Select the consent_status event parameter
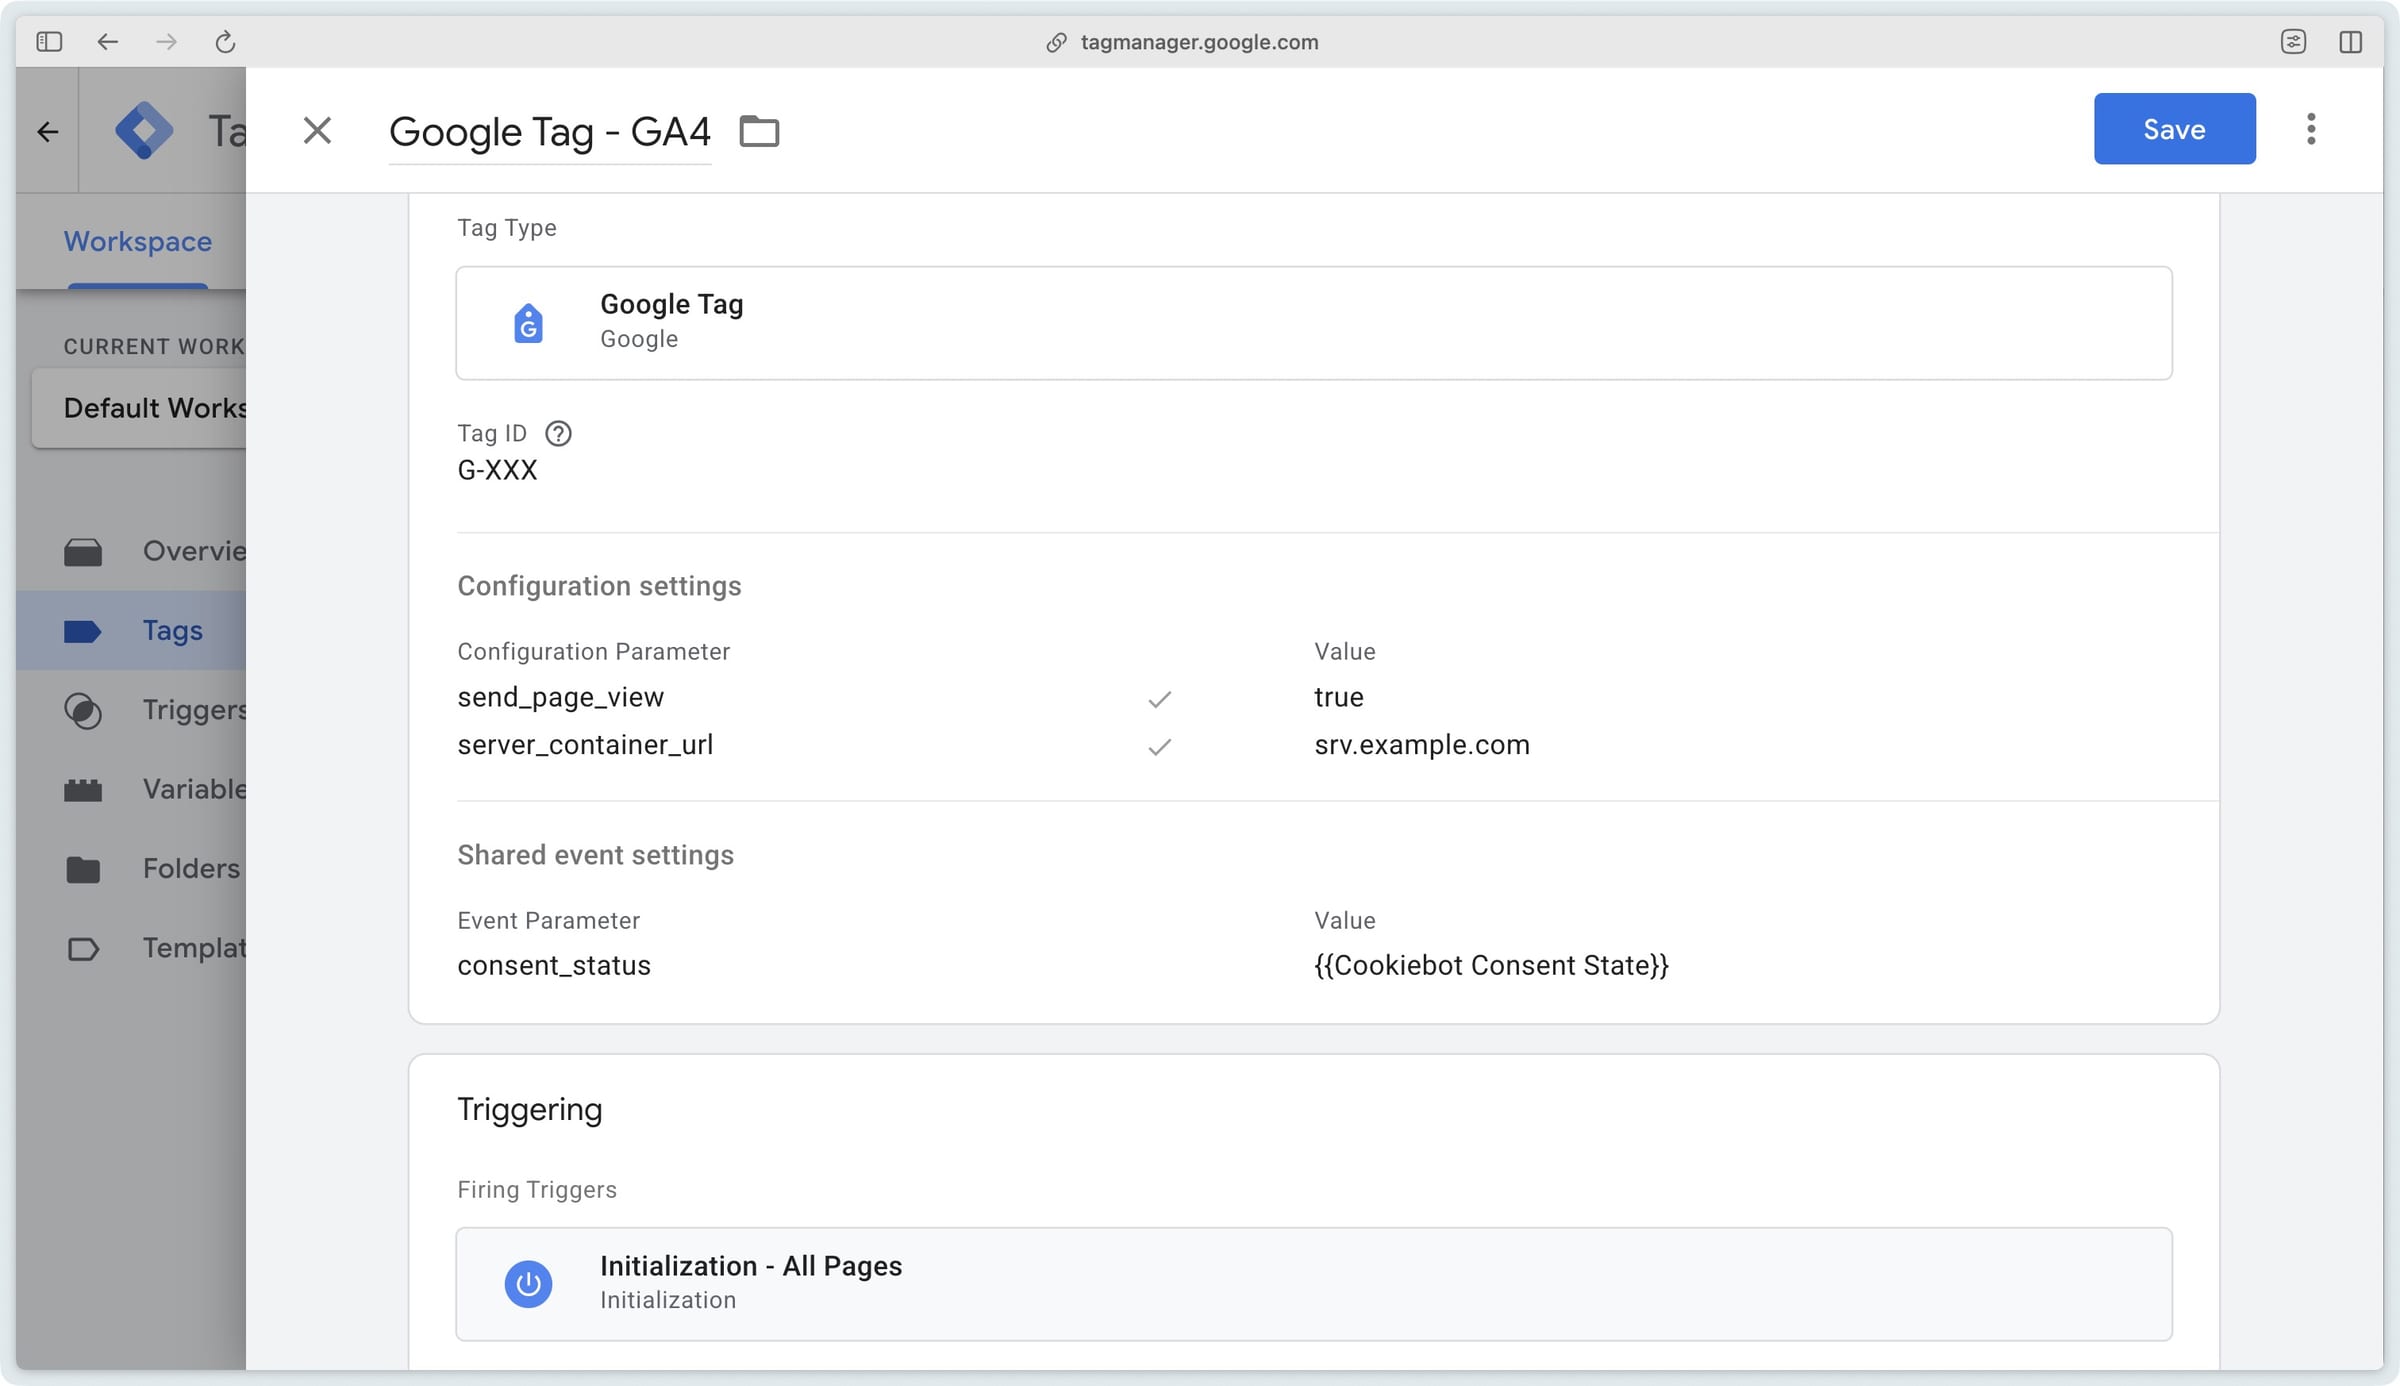The image size is (2400, 1386). pyautogui.click(x=554, y=965)
